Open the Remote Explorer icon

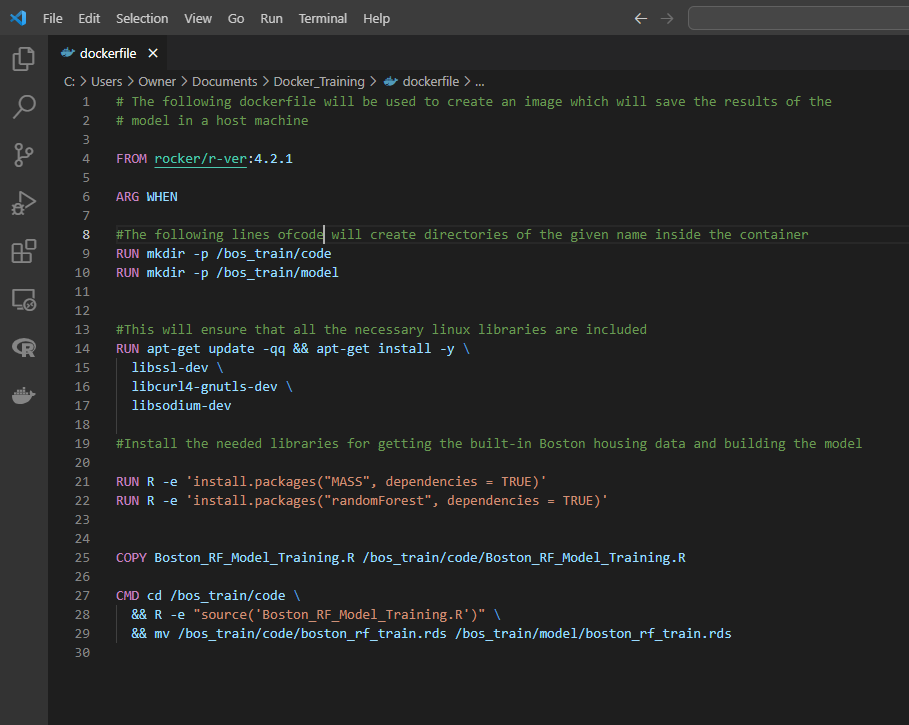click(x=23, y=299)
